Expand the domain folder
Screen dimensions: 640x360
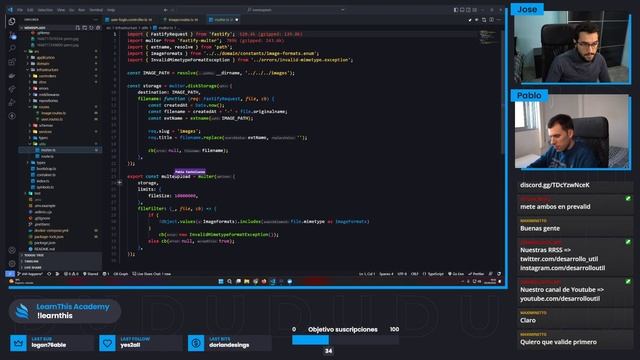[28, 64]
